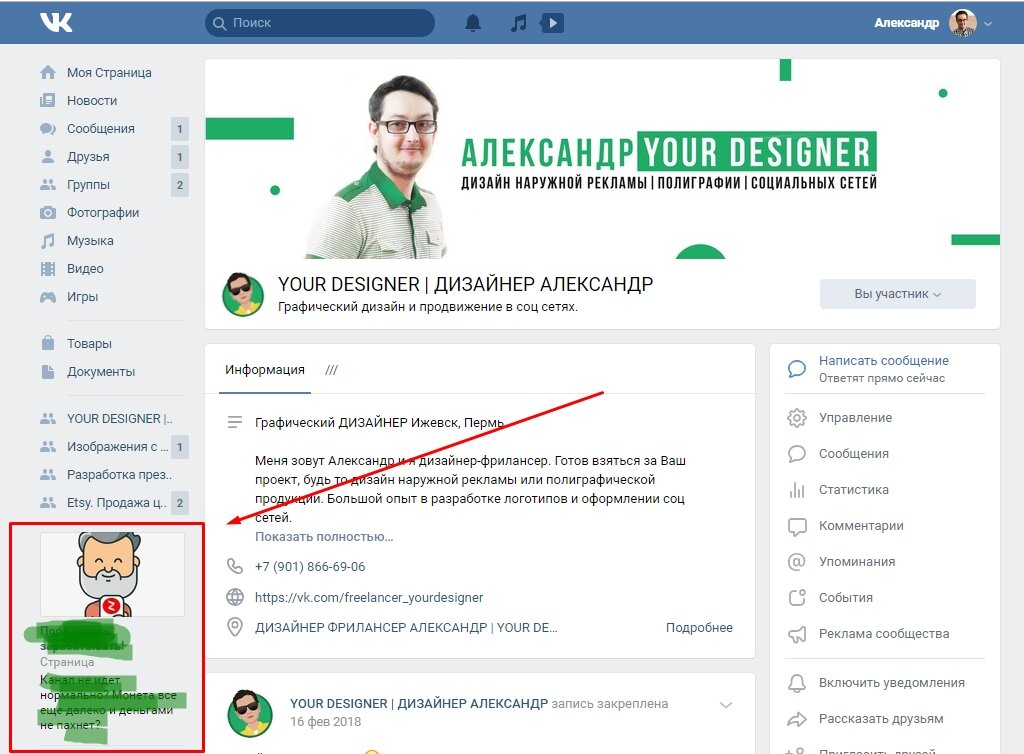Expand pinned post options chevron
This screenshot has width=1024, height=754.
coord(726,705)
